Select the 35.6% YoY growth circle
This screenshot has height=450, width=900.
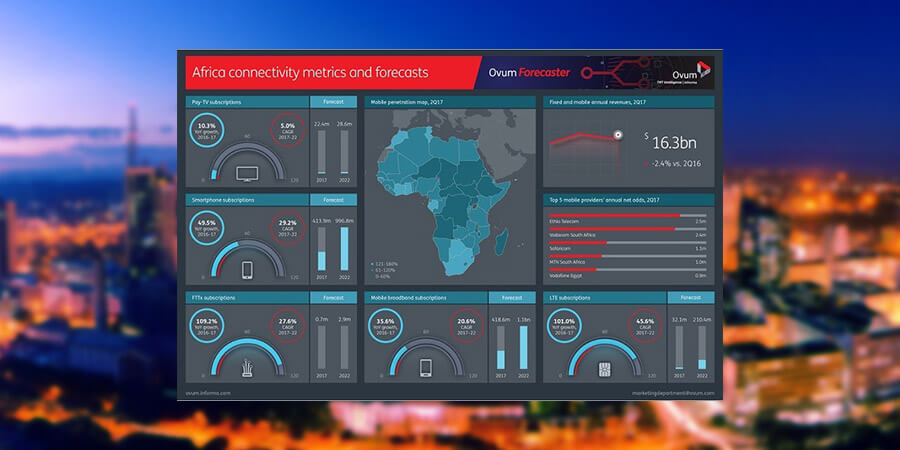click(385, 325)
